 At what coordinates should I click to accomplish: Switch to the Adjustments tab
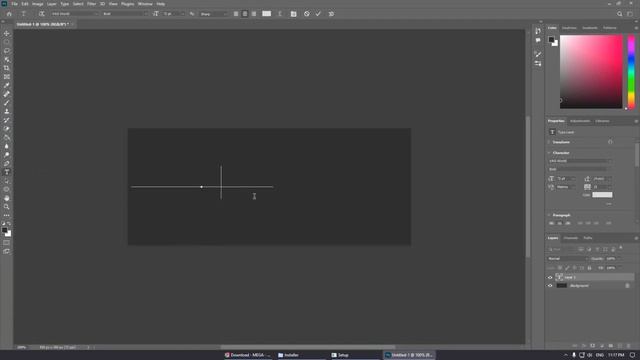[x=580, y=121]
